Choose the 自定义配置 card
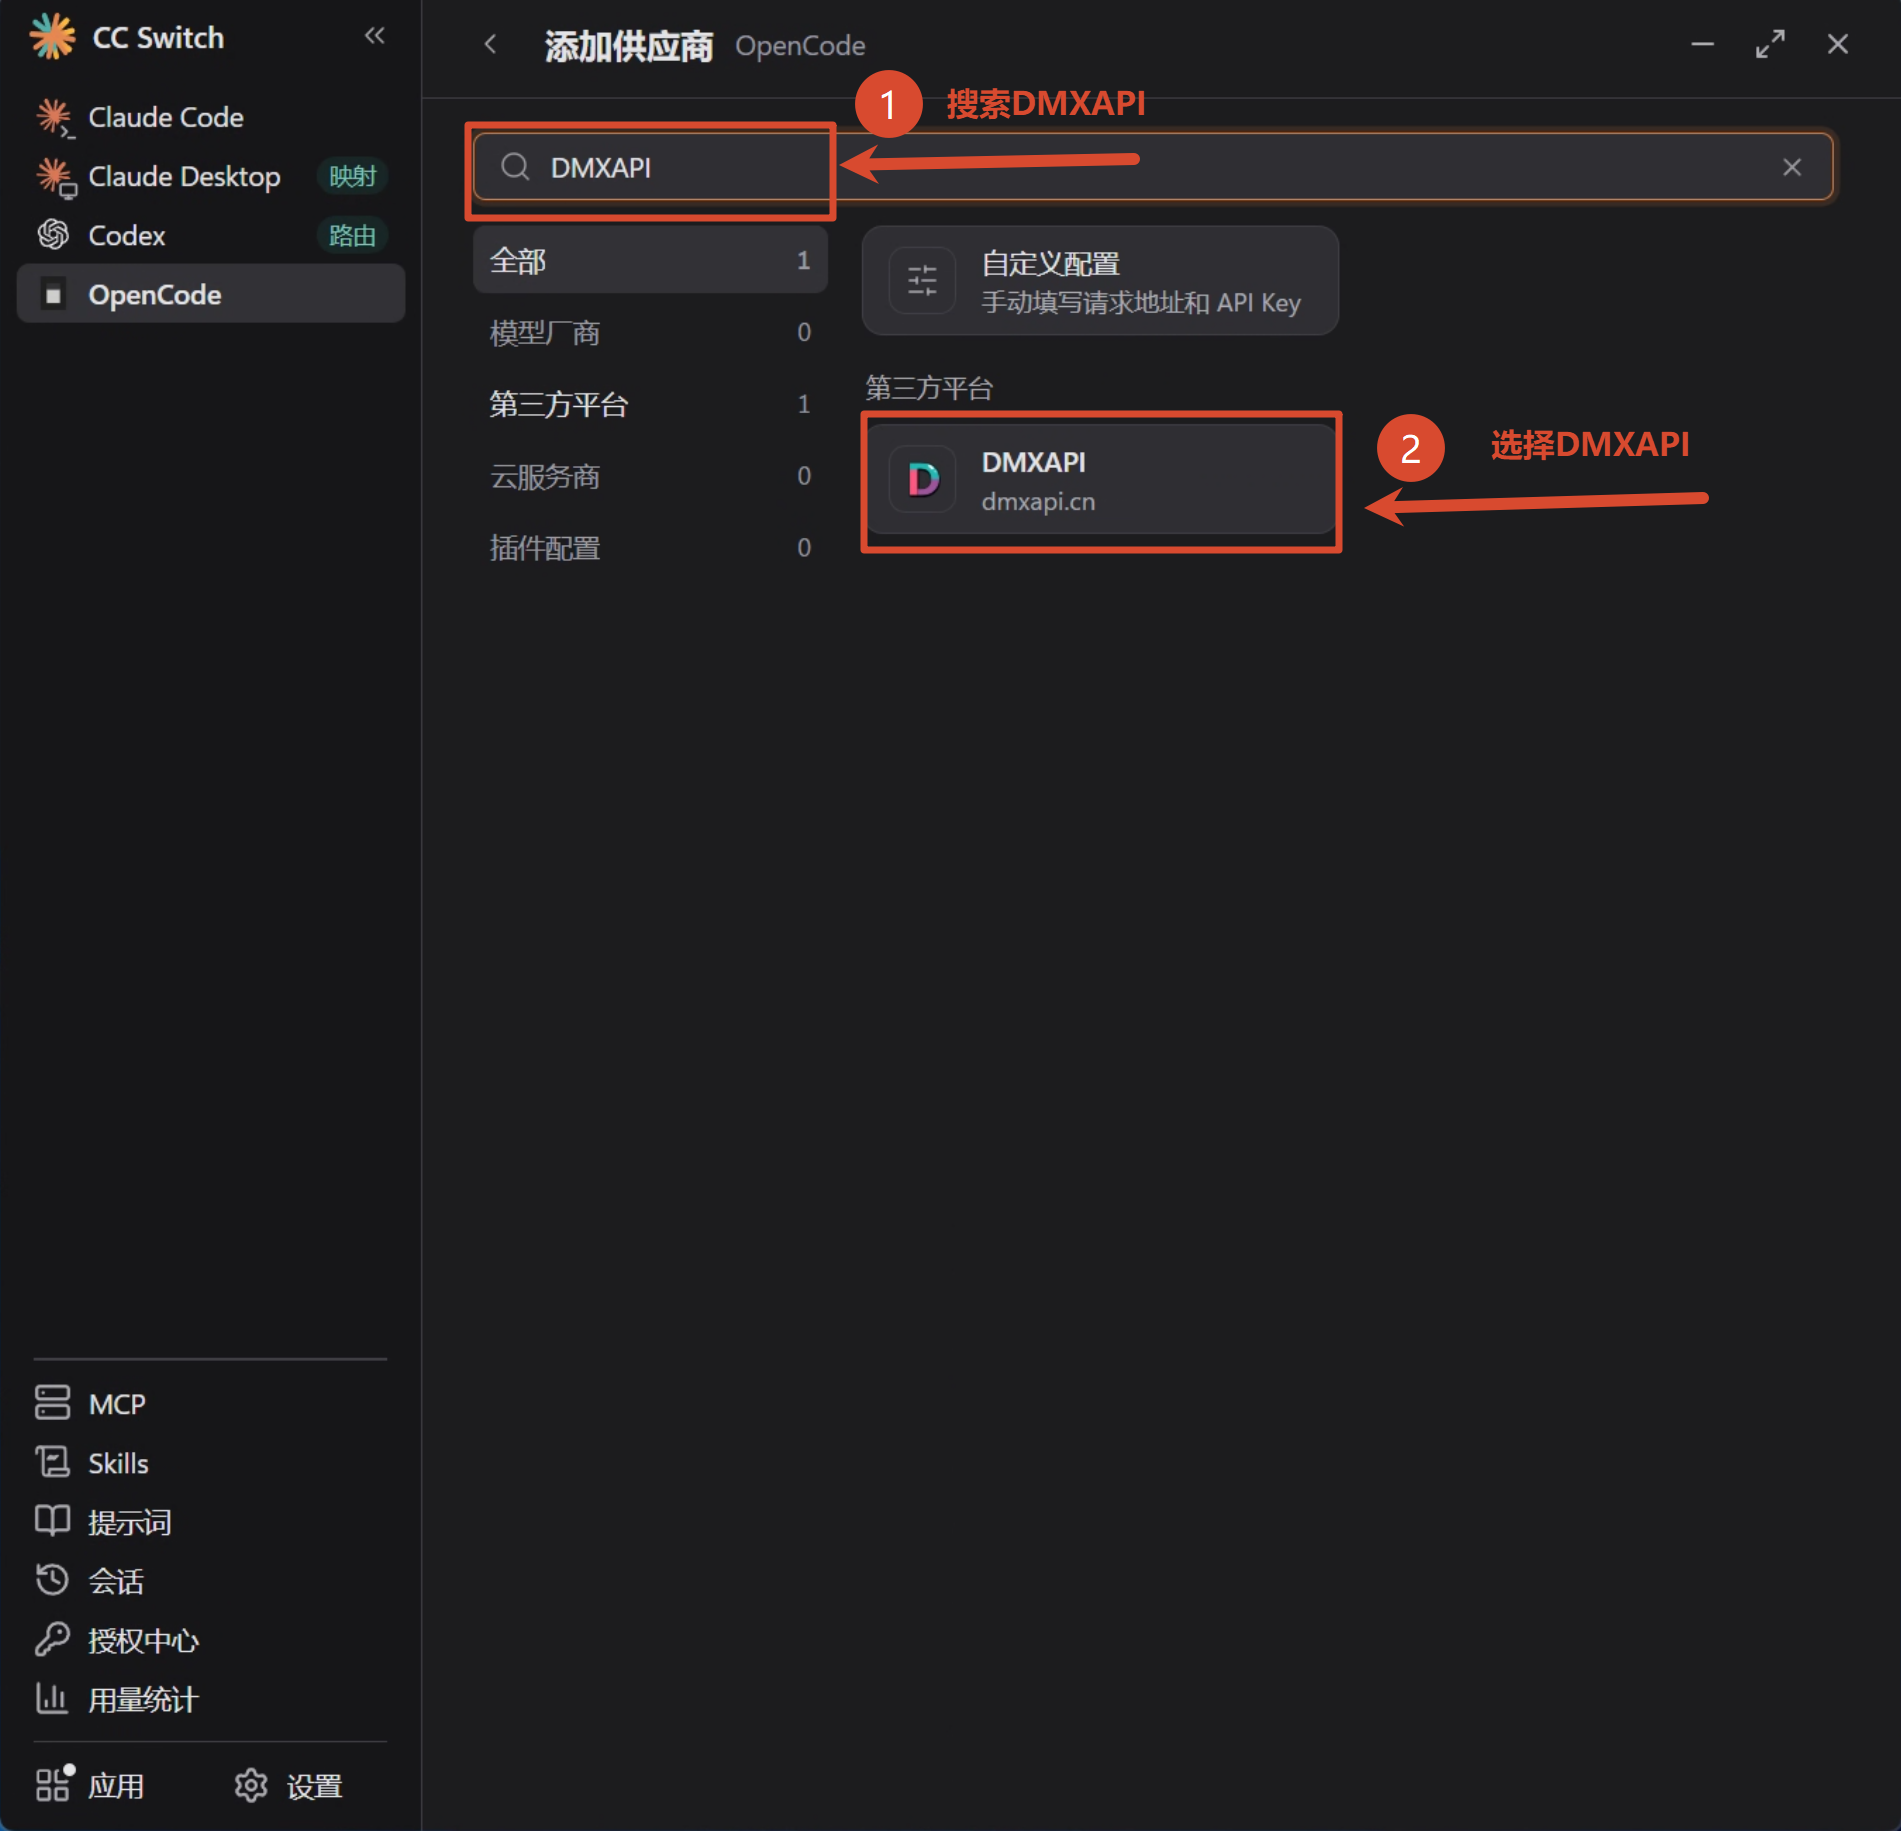1901x1831 pixels. [1100, 281]
